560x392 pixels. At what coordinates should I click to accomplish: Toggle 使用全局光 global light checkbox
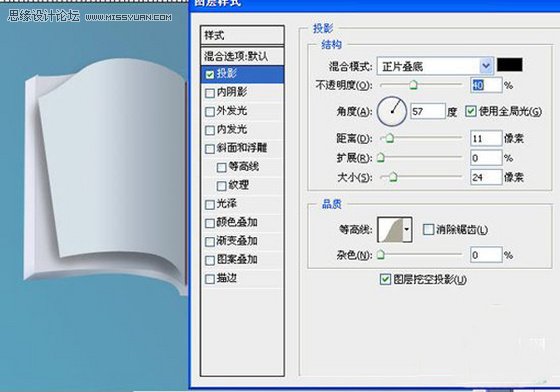(471, 111)
